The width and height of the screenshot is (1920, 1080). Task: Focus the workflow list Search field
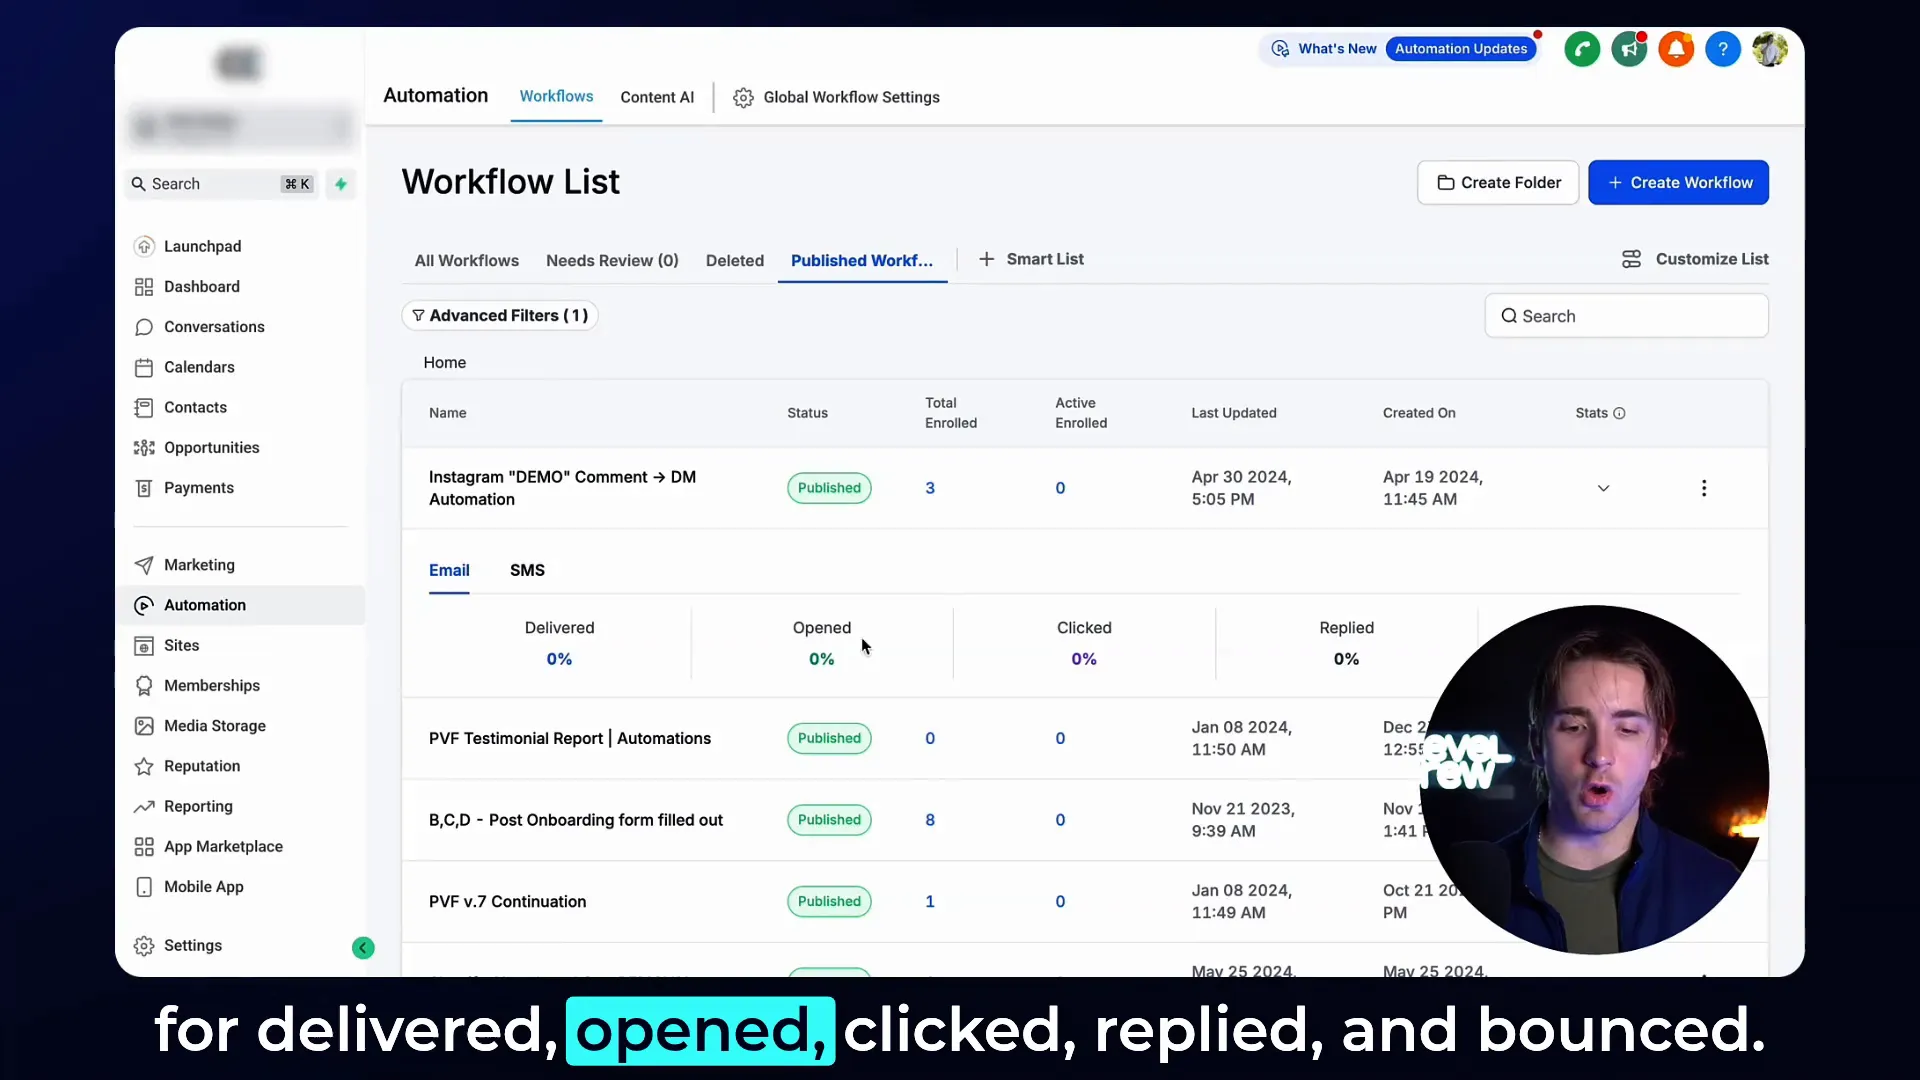(1627, 316)
